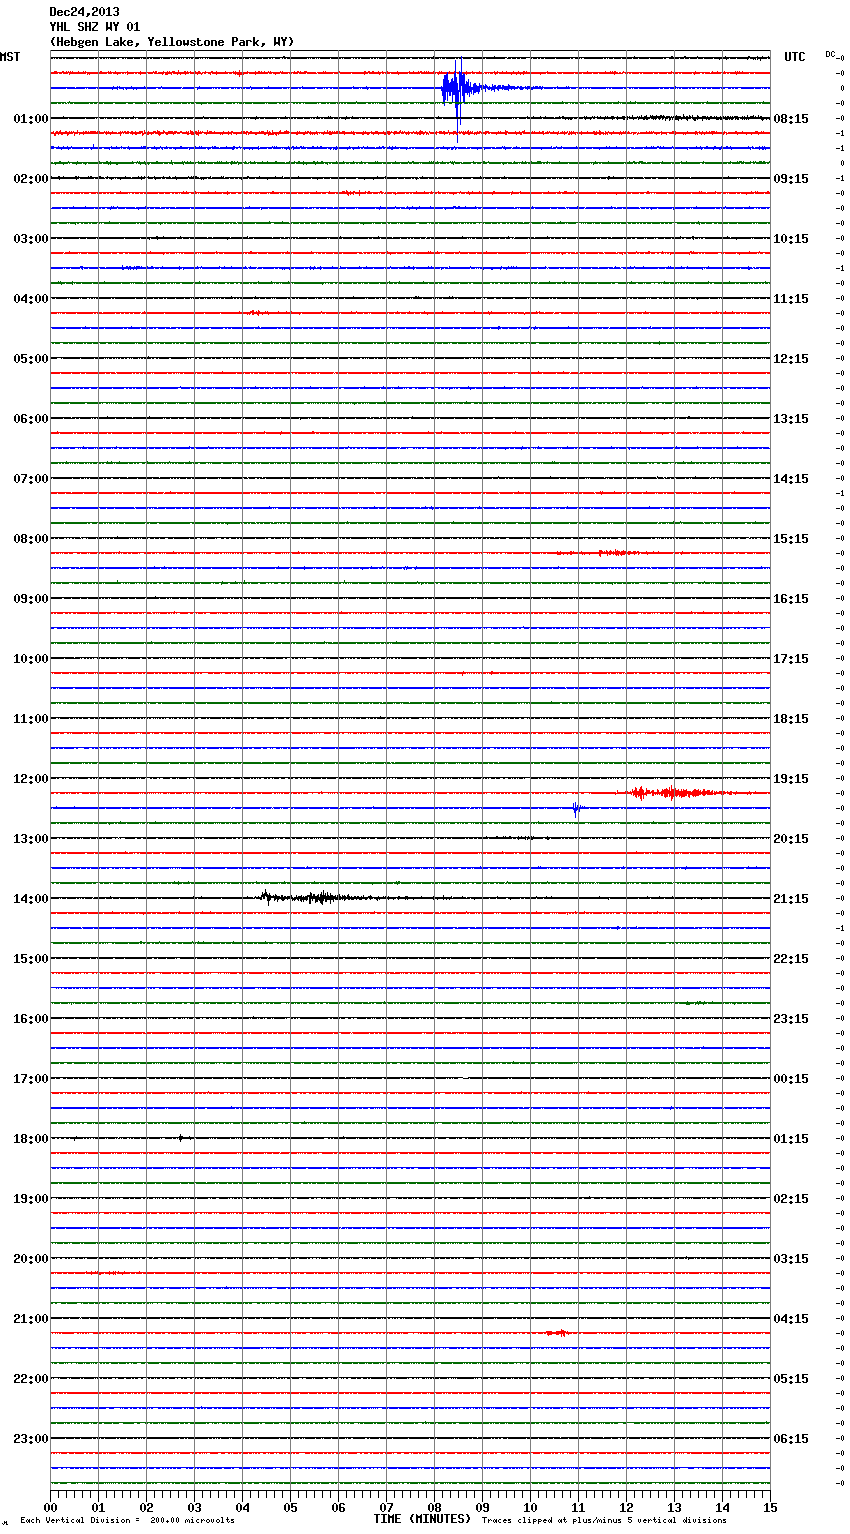850x1534 pixels.
Task: Click the 23:15 UTC time label
Action: pyautogui.click(x=791, y=1019)
